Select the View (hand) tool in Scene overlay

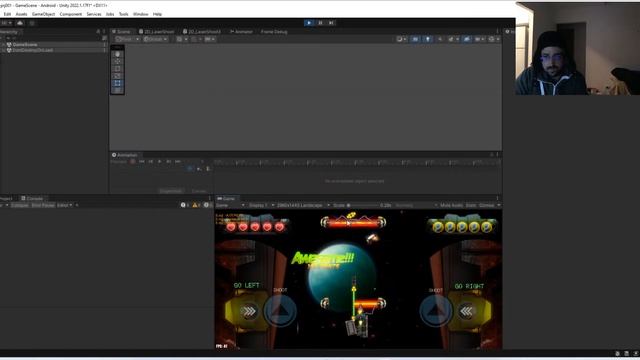tap(118, 54)
